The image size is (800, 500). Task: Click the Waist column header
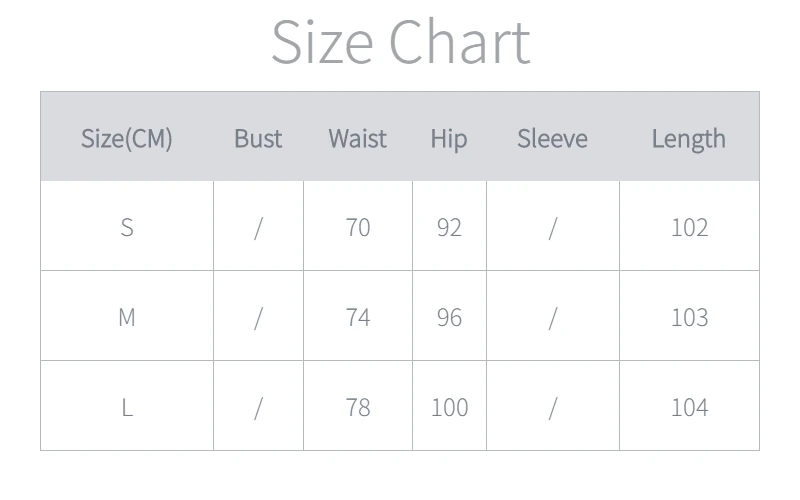point(357,138)
